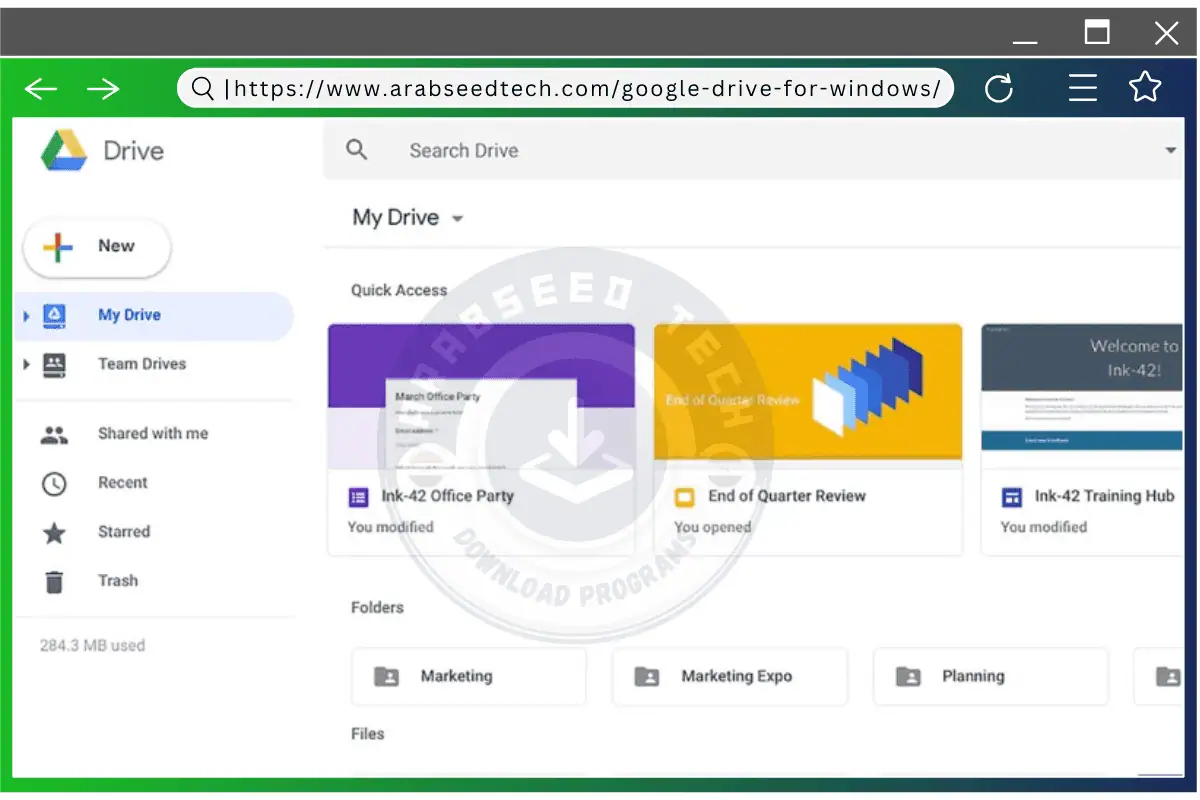This screenshot has height=800, width=1200.
Task: Open search options arrow in Search Drive
Action: click(1170, 149)
